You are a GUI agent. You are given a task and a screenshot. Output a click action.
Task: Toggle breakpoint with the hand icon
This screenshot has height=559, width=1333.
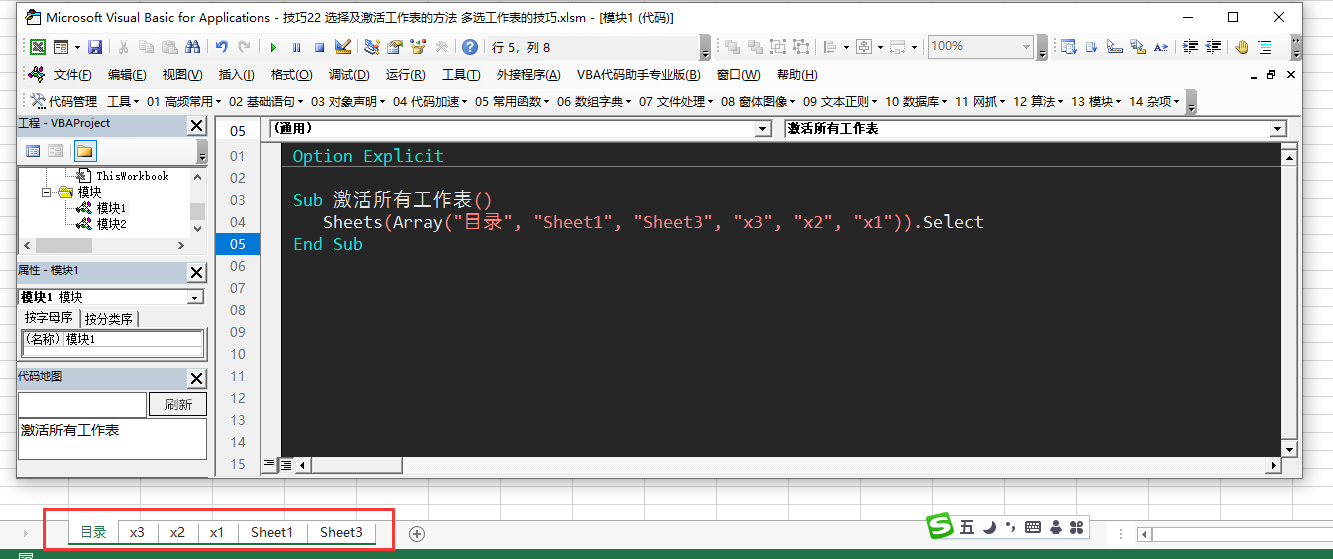[x=1242, y=47]
